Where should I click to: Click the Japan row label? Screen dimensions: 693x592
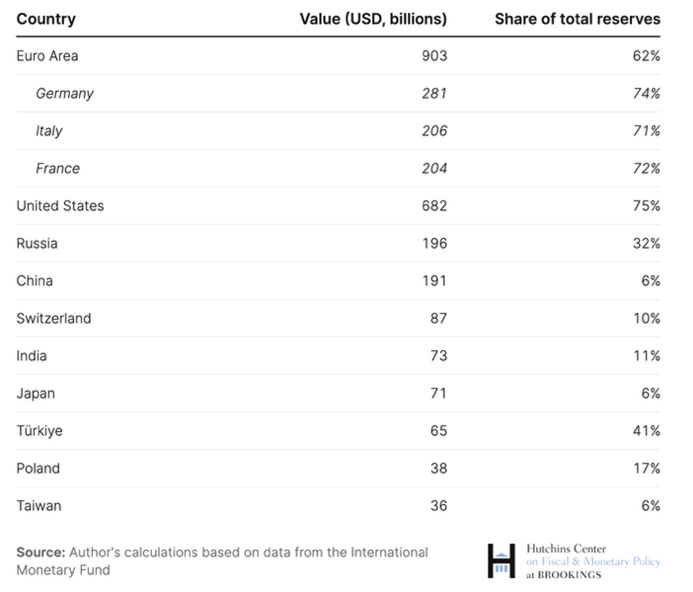click(x=36, y=393)
